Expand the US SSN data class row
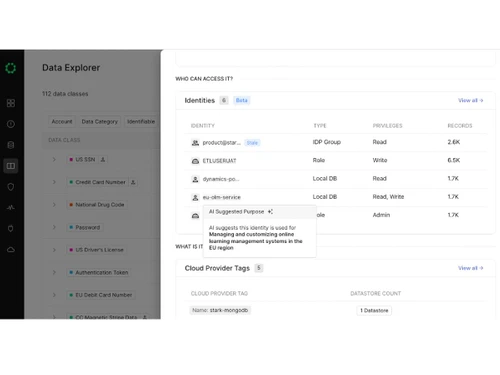 pos(54,159)
